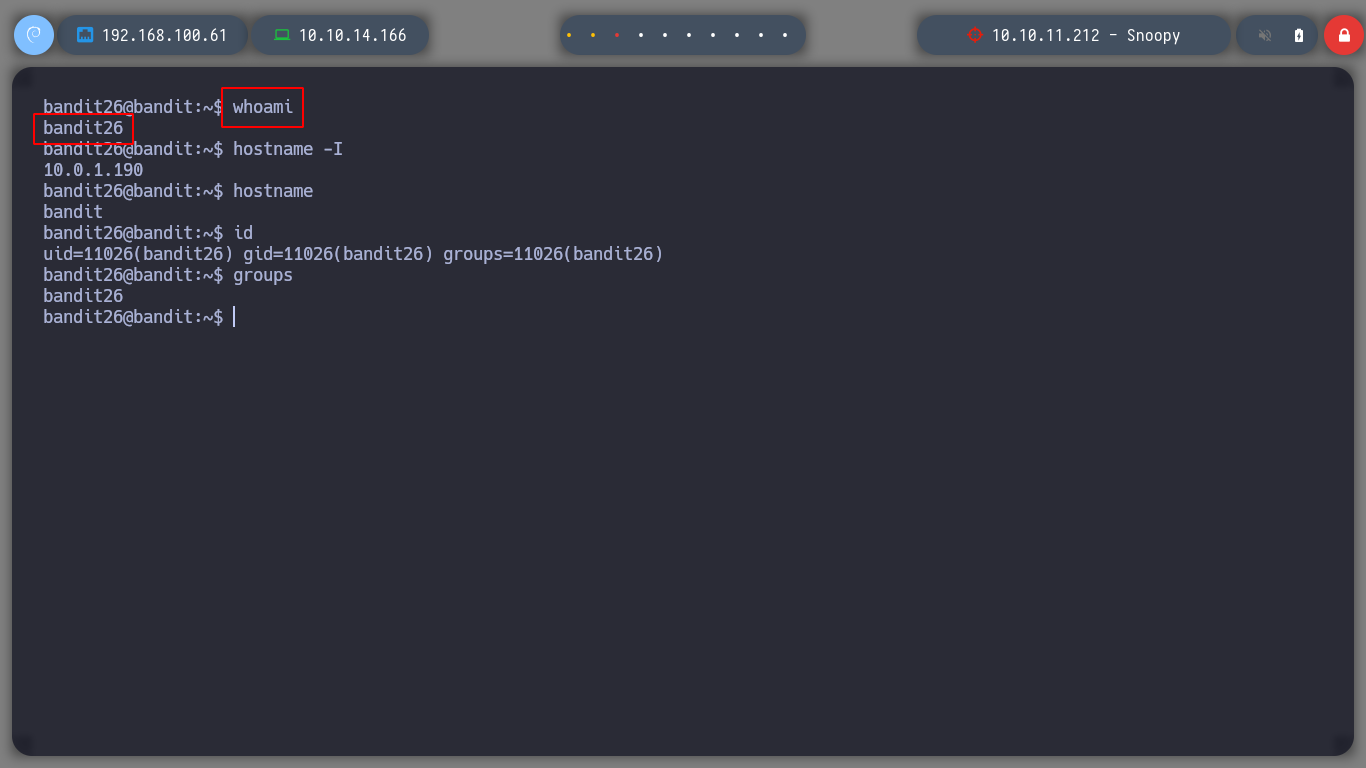Toggle the muted volume speaker icon
The image size is (1366, 768).
coord(1265,35)
